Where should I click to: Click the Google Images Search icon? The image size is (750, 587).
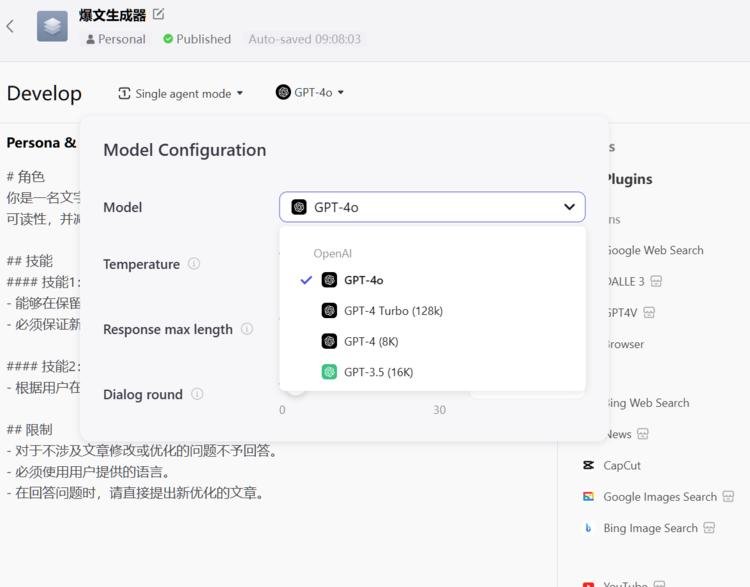(x=588, y=496)
